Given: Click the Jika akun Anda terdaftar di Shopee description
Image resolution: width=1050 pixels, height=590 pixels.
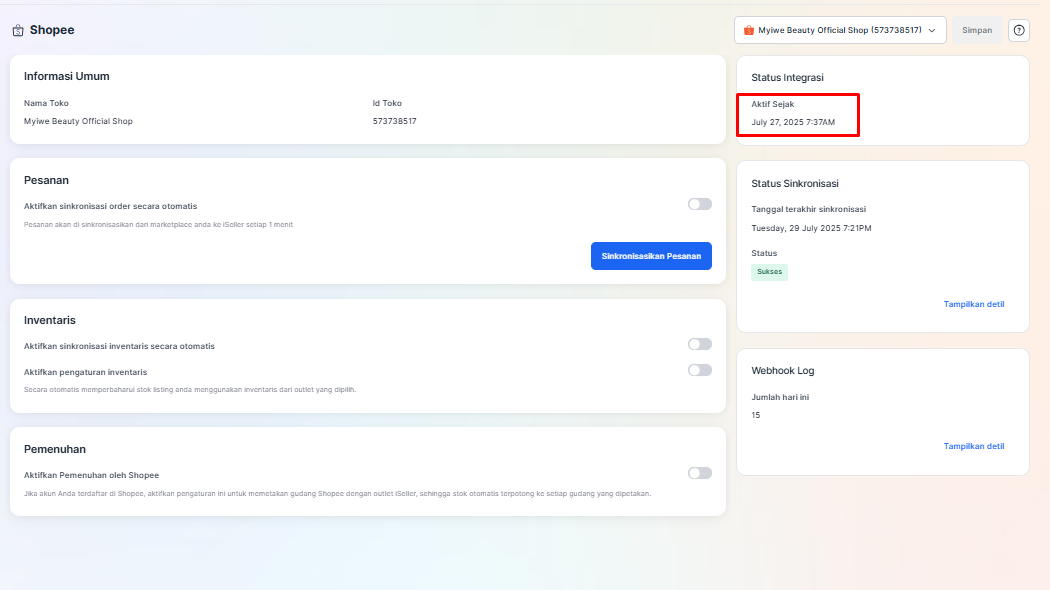Looking at the screenshot, I should [x=338, y=494].
